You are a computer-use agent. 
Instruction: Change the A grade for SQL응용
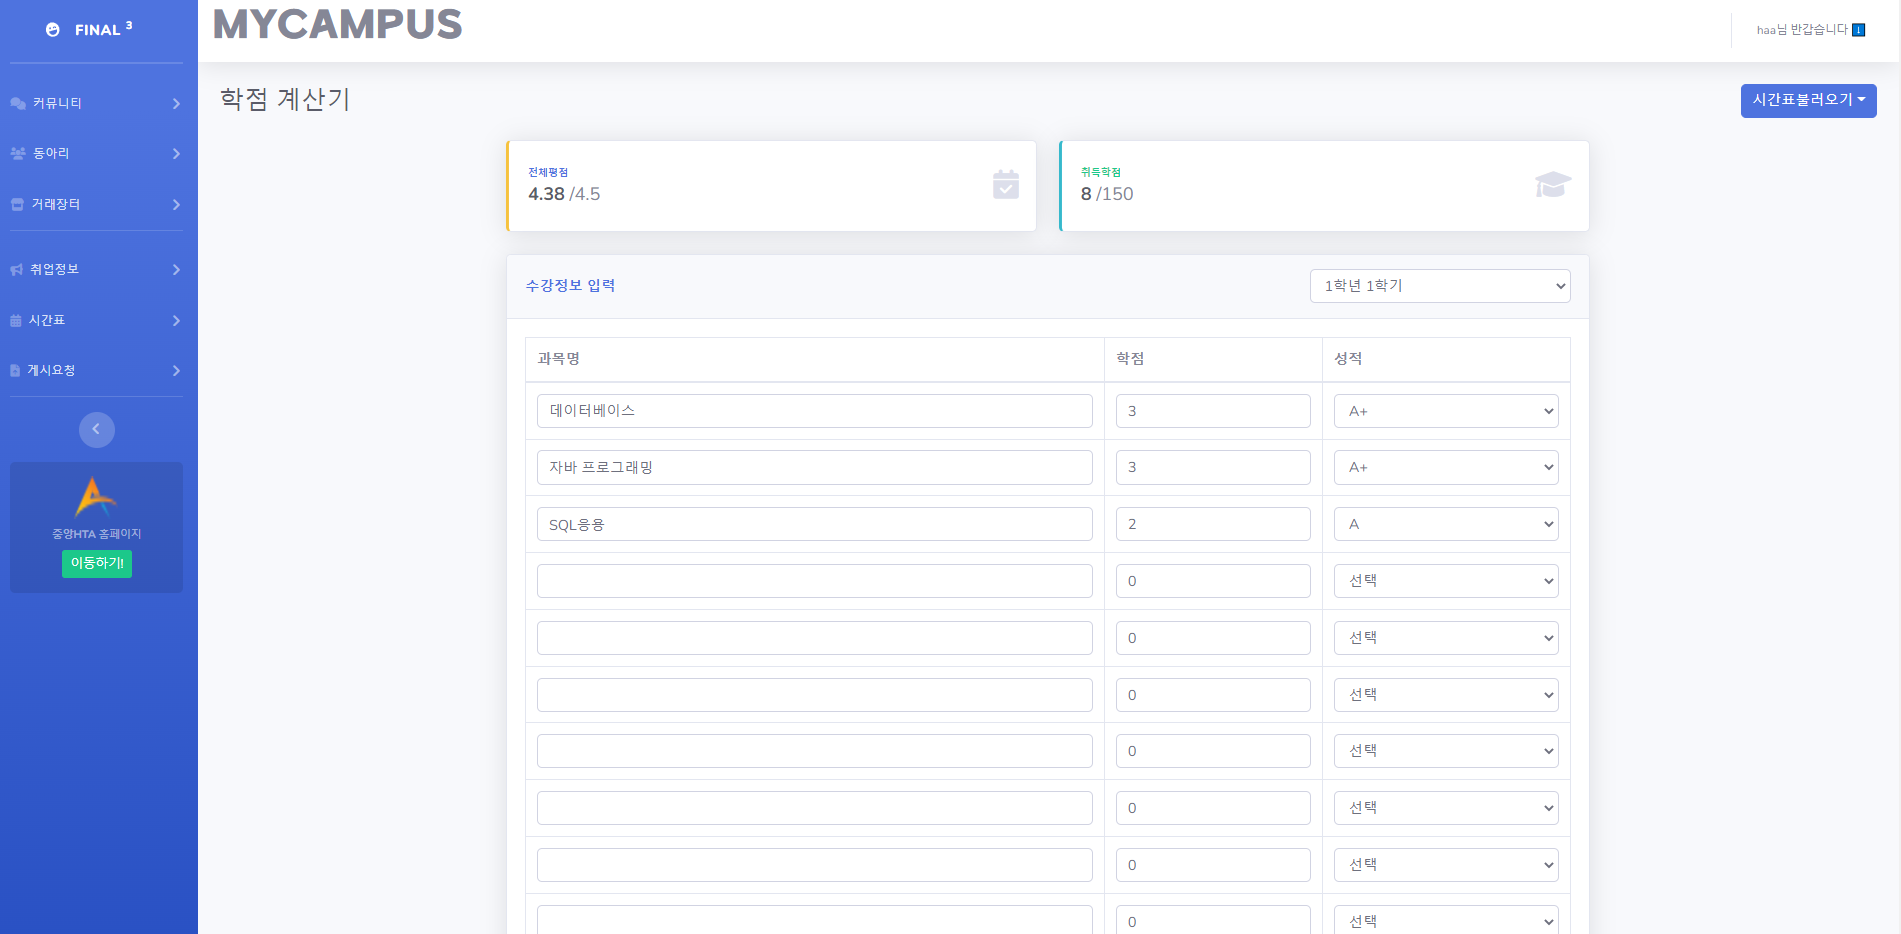[x=1446, y=523]
